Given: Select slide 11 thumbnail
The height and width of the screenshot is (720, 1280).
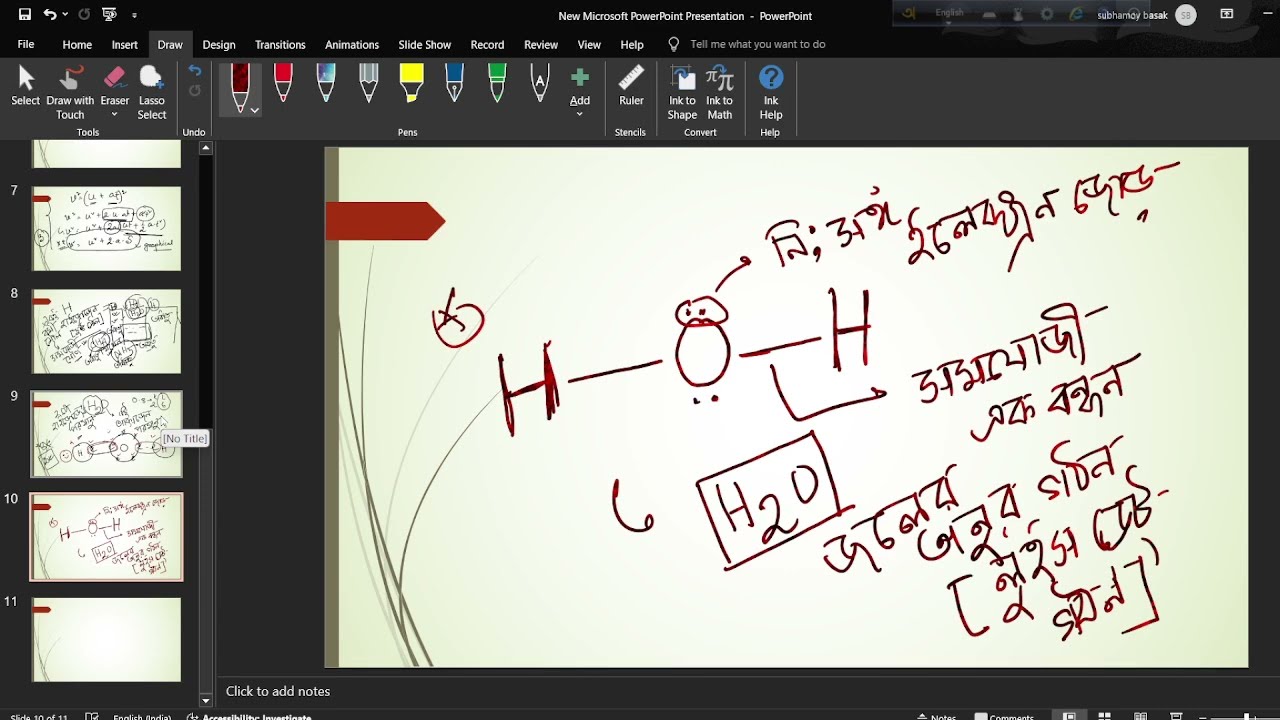Looking at the screenshot, I should [x=107, y=640].
